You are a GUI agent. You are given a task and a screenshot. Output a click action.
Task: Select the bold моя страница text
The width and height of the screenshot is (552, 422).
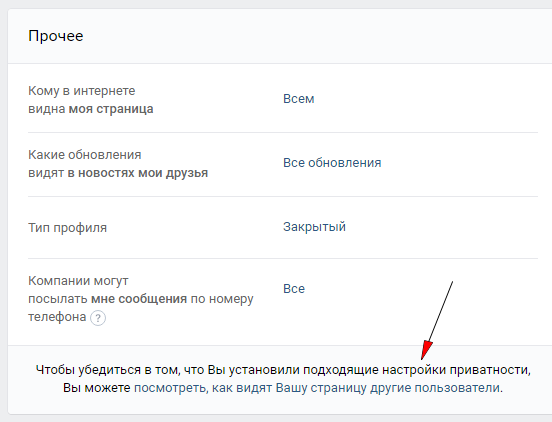[111, 109]
